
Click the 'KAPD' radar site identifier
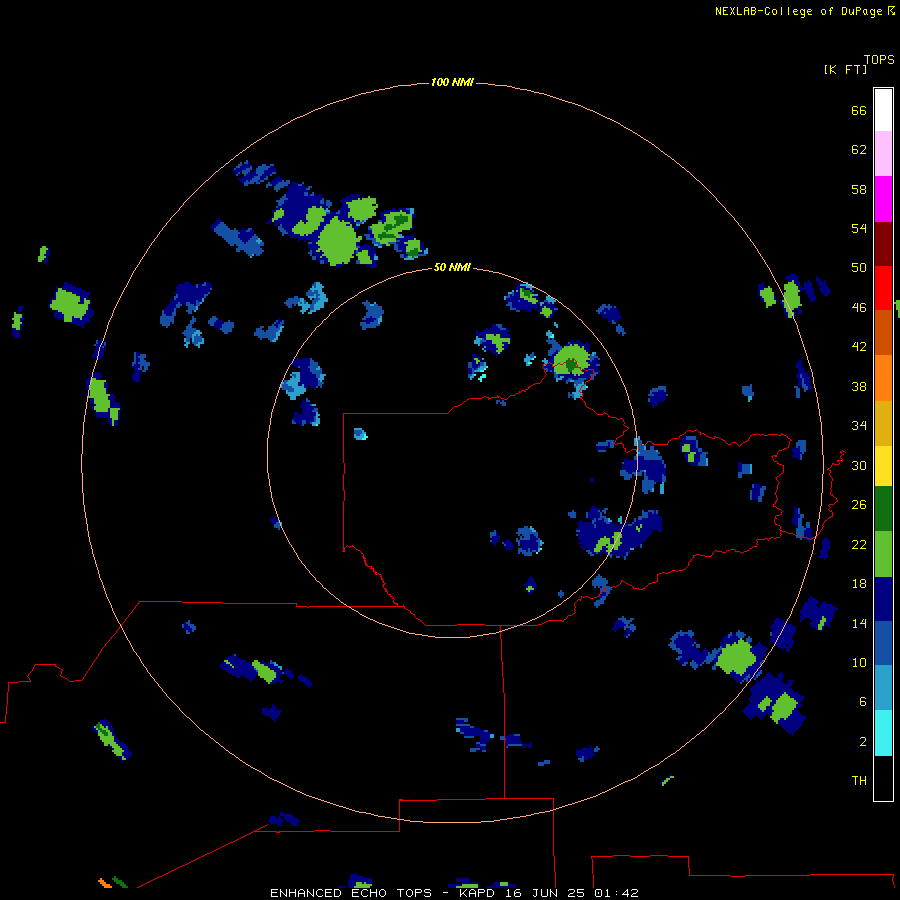pyautogui.click(x=478, y=893)
